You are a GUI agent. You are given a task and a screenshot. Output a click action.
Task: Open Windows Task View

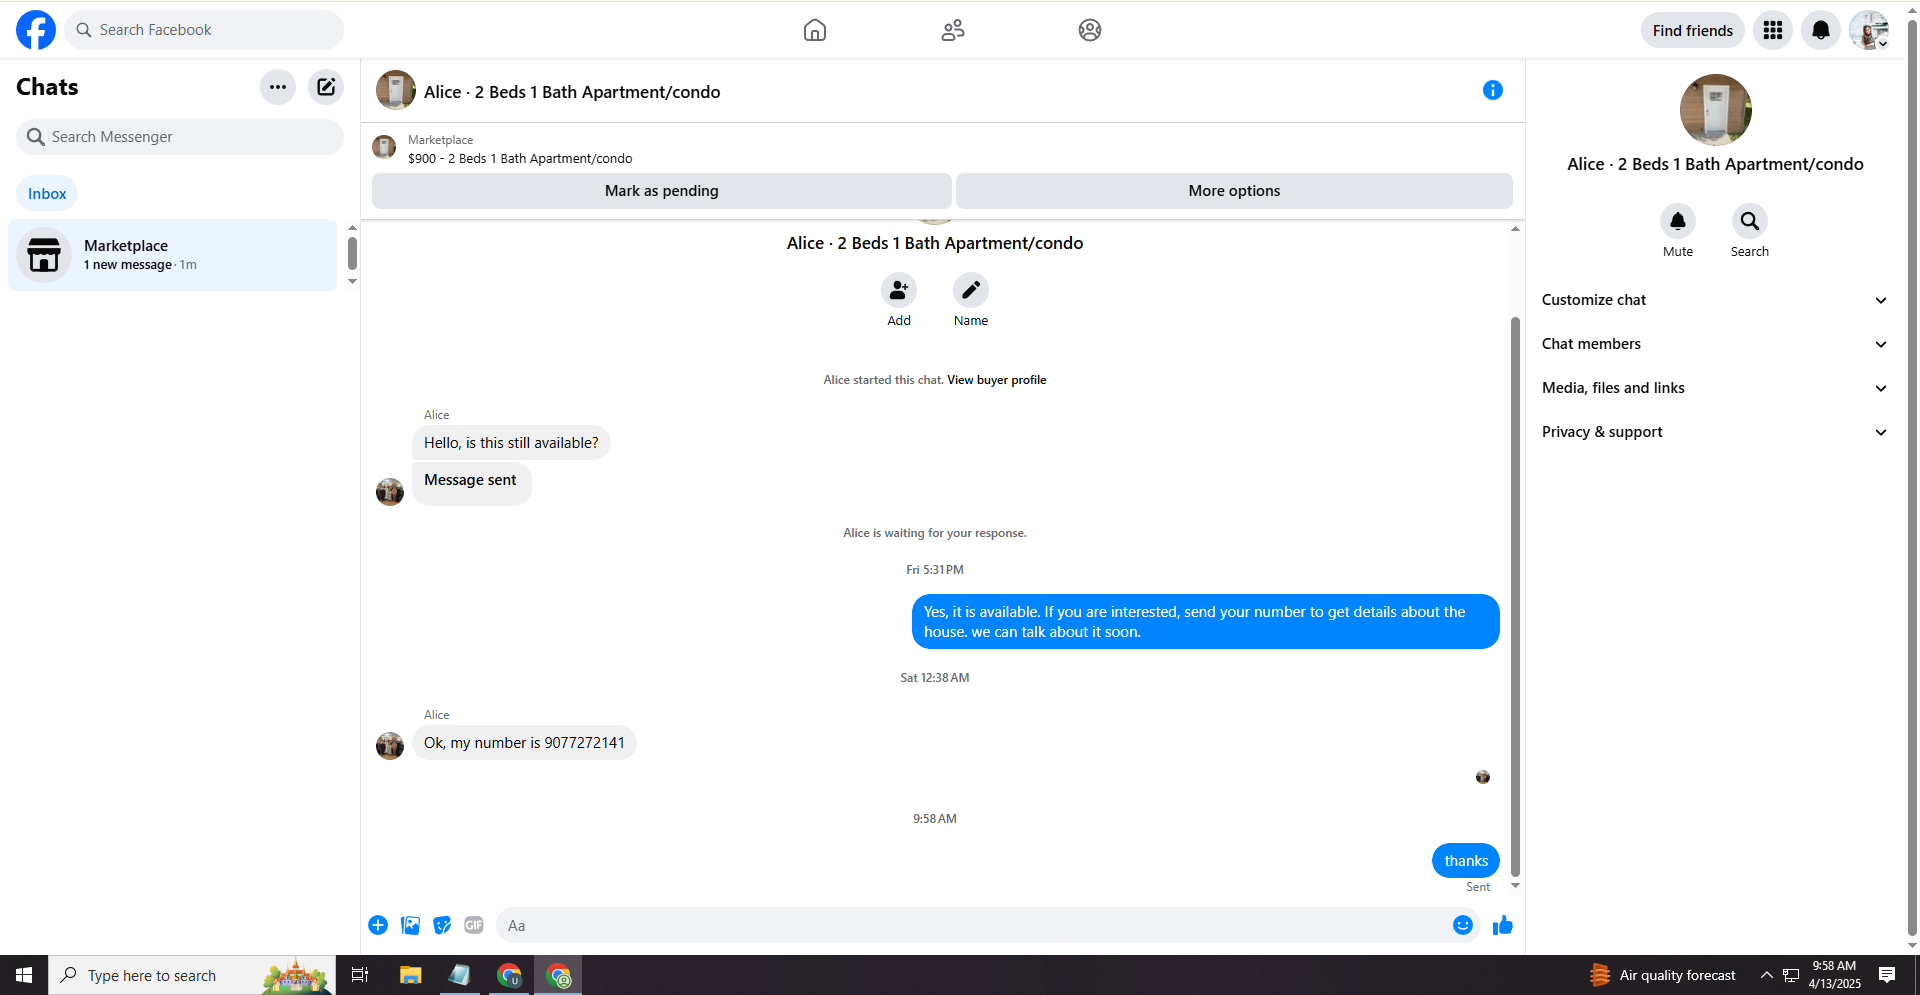click(360, 975)
